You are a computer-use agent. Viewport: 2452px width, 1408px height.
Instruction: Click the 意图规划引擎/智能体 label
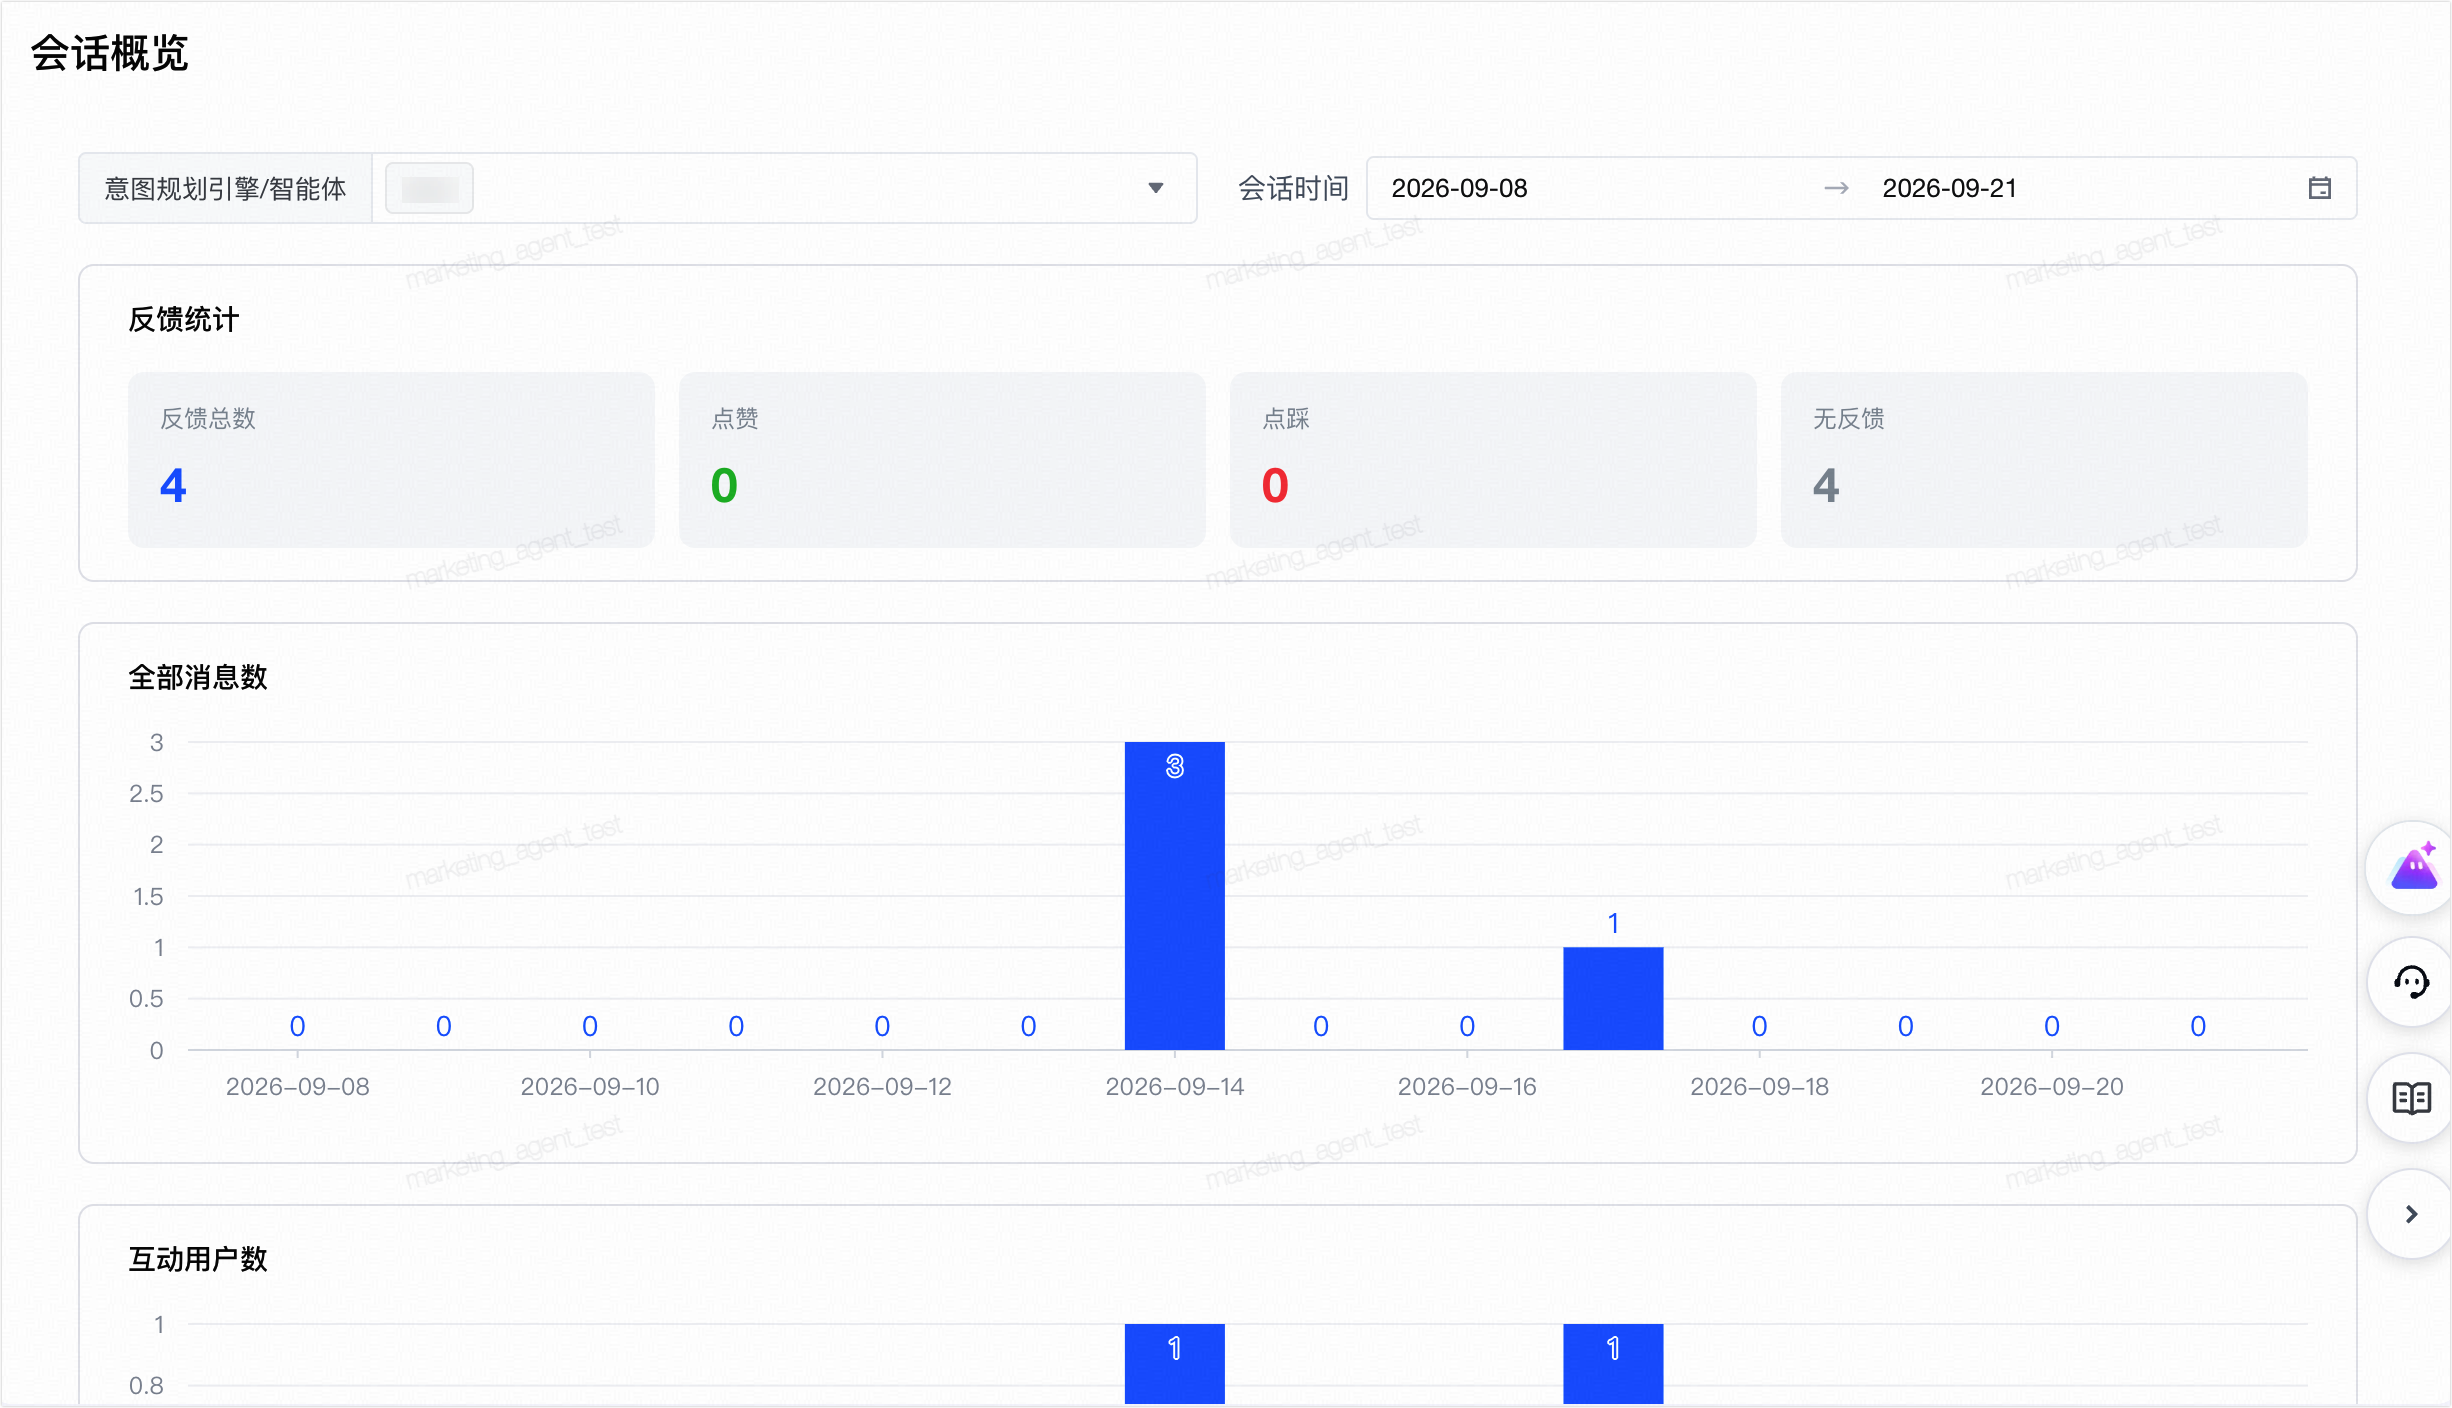(225, 188)
